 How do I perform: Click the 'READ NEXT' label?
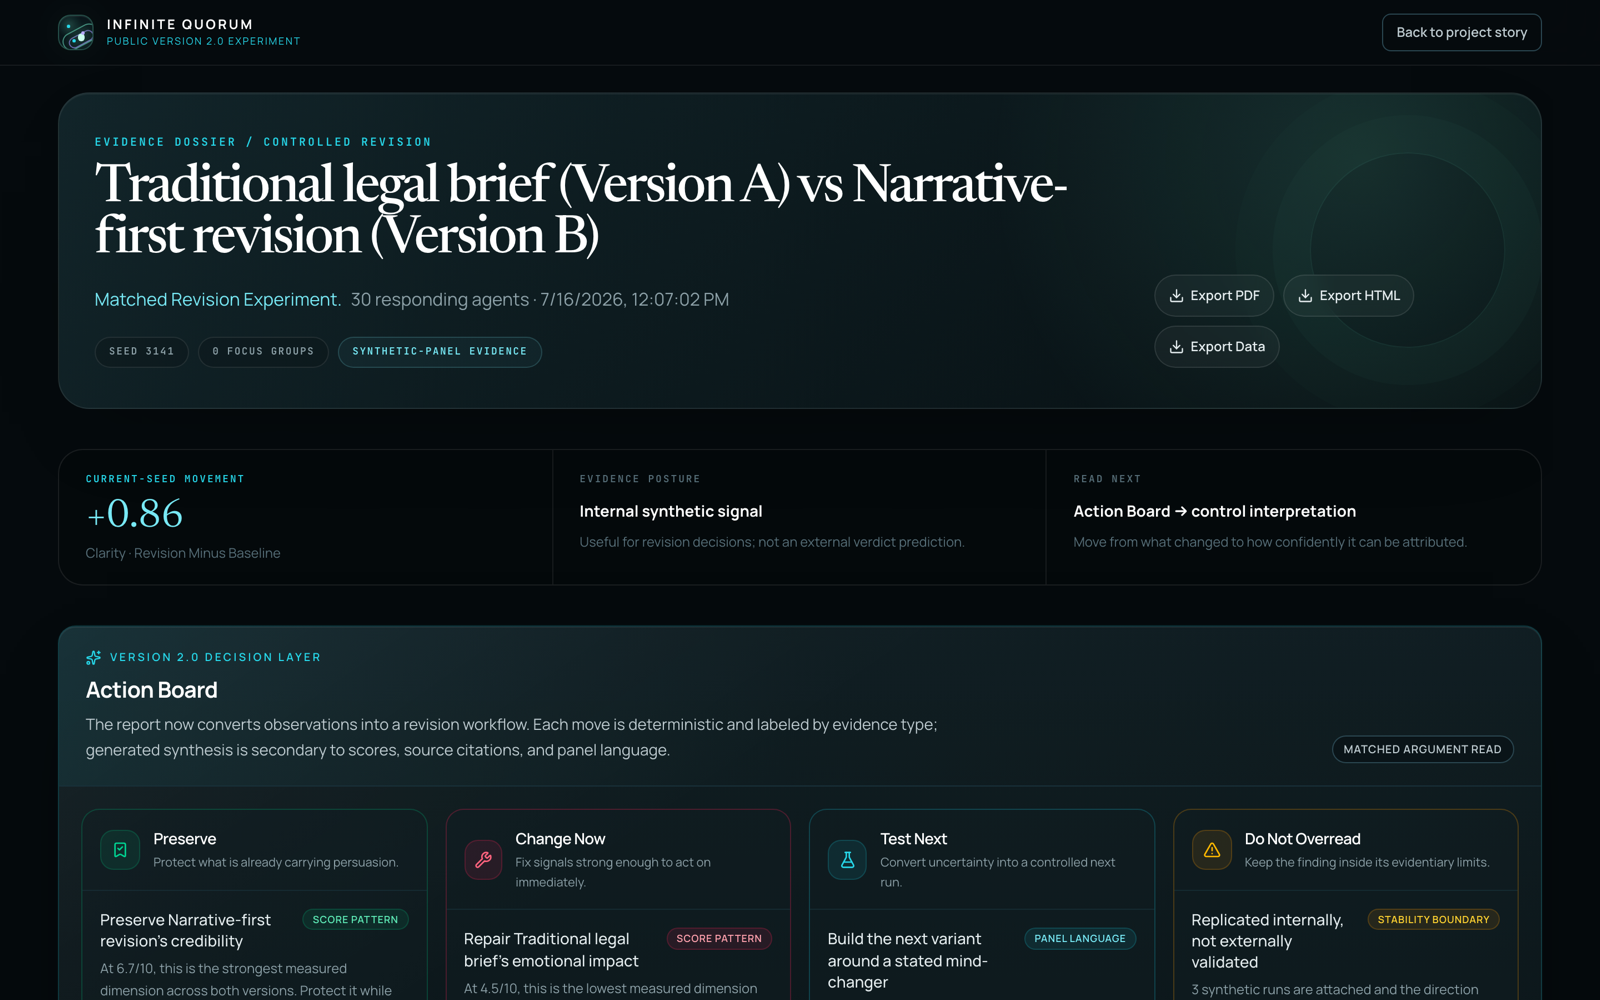(x=1107, y=479)
